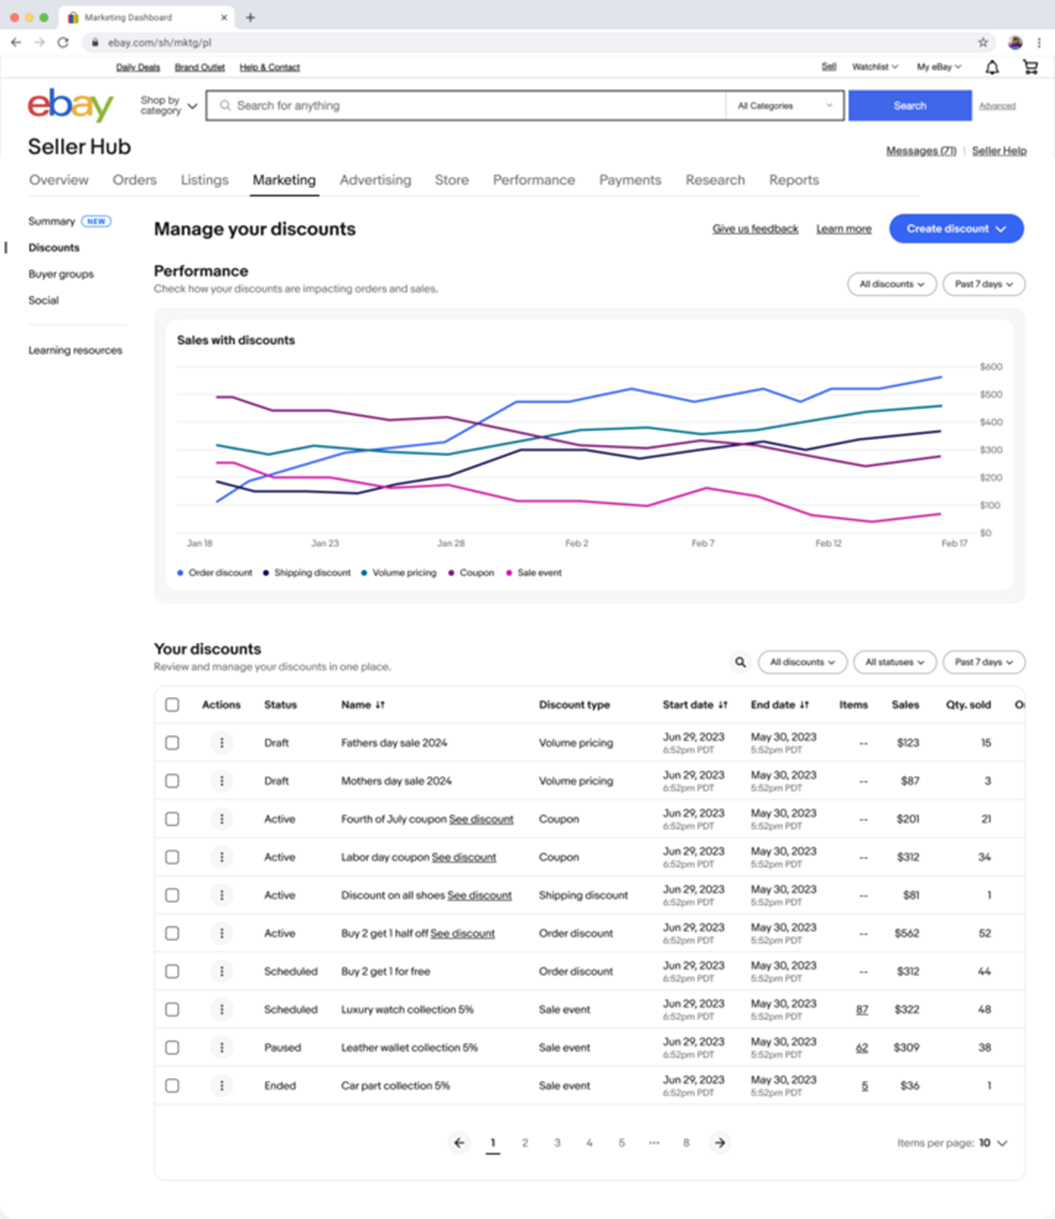Open the Chrome three-dot menu
Image resolution: width=1055 pixels, height=1219 pixels.
[x=1040, y=43]
